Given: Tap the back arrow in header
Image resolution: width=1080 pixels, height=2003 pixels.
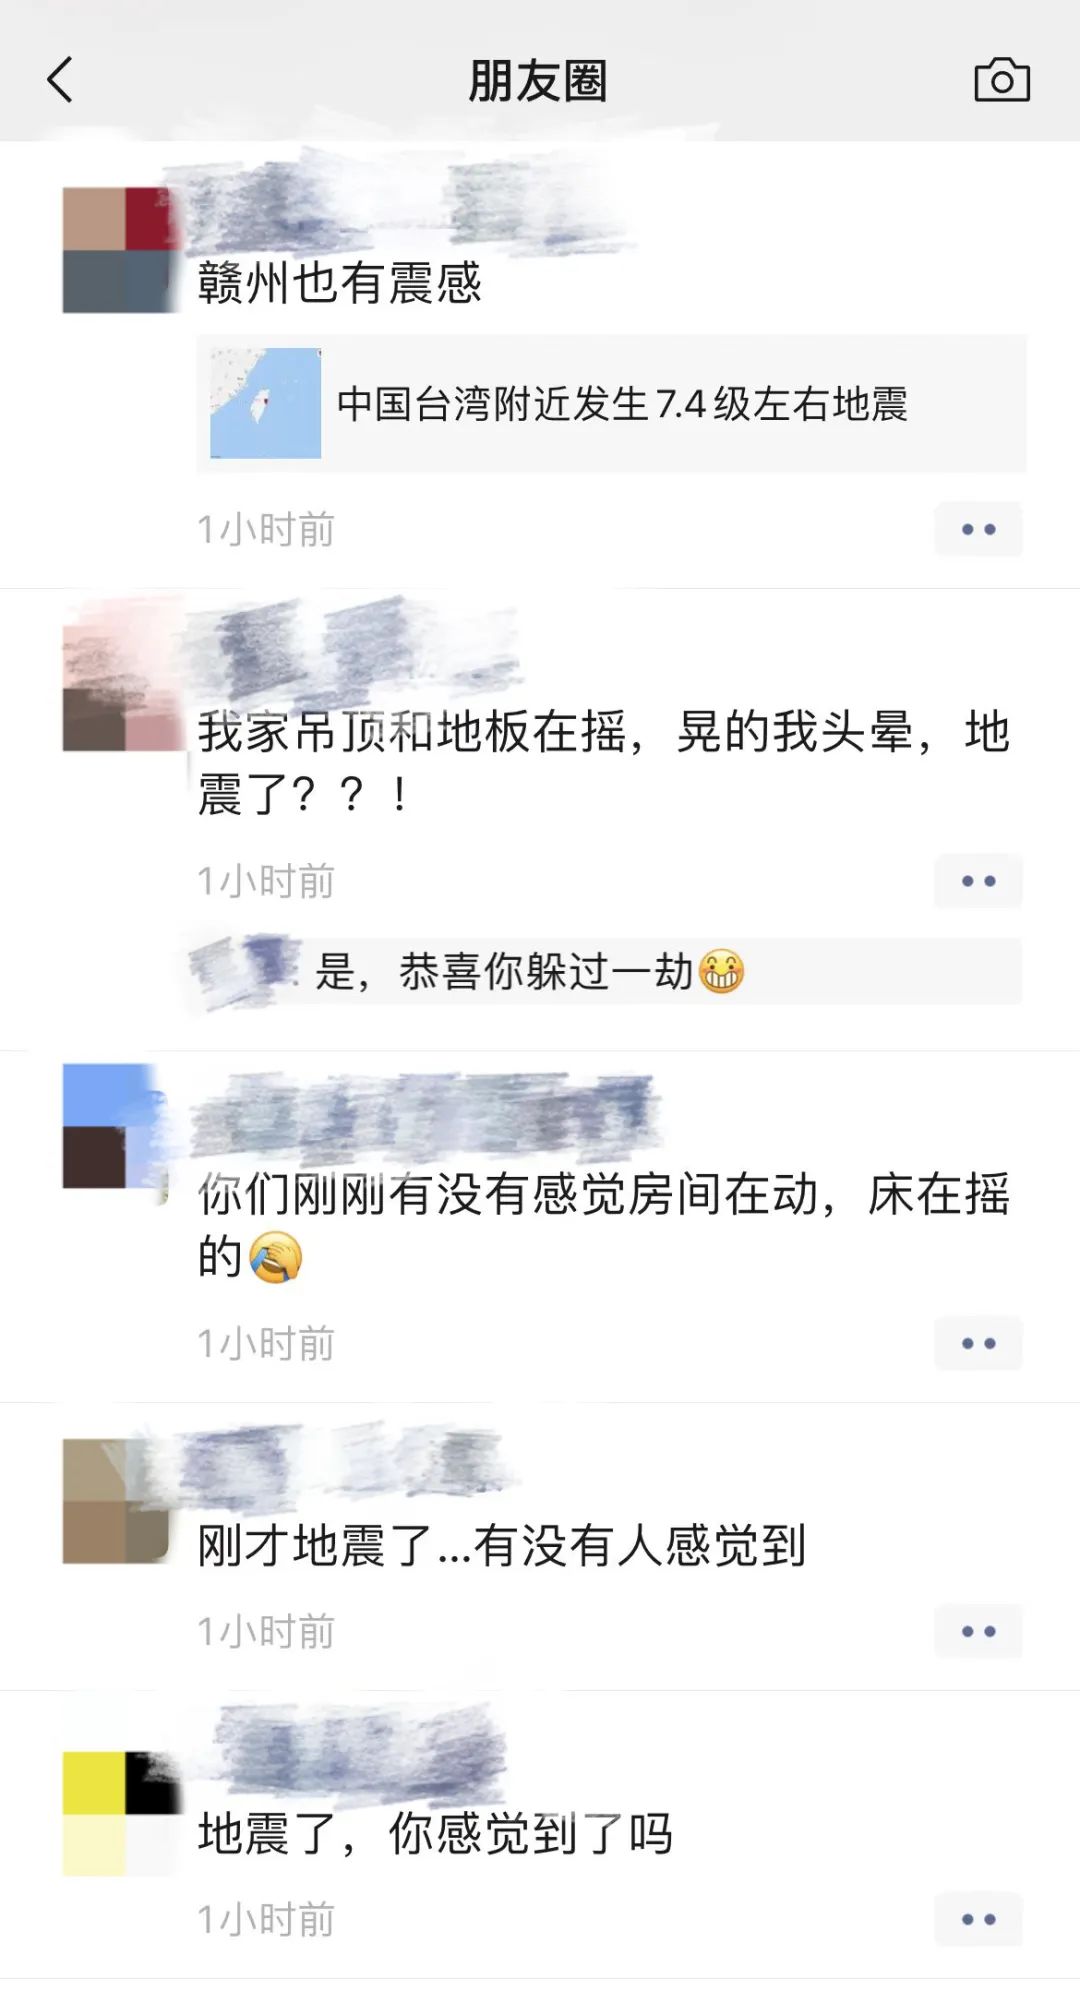Looking at the screenshot, I should click(x=61, y=80).
